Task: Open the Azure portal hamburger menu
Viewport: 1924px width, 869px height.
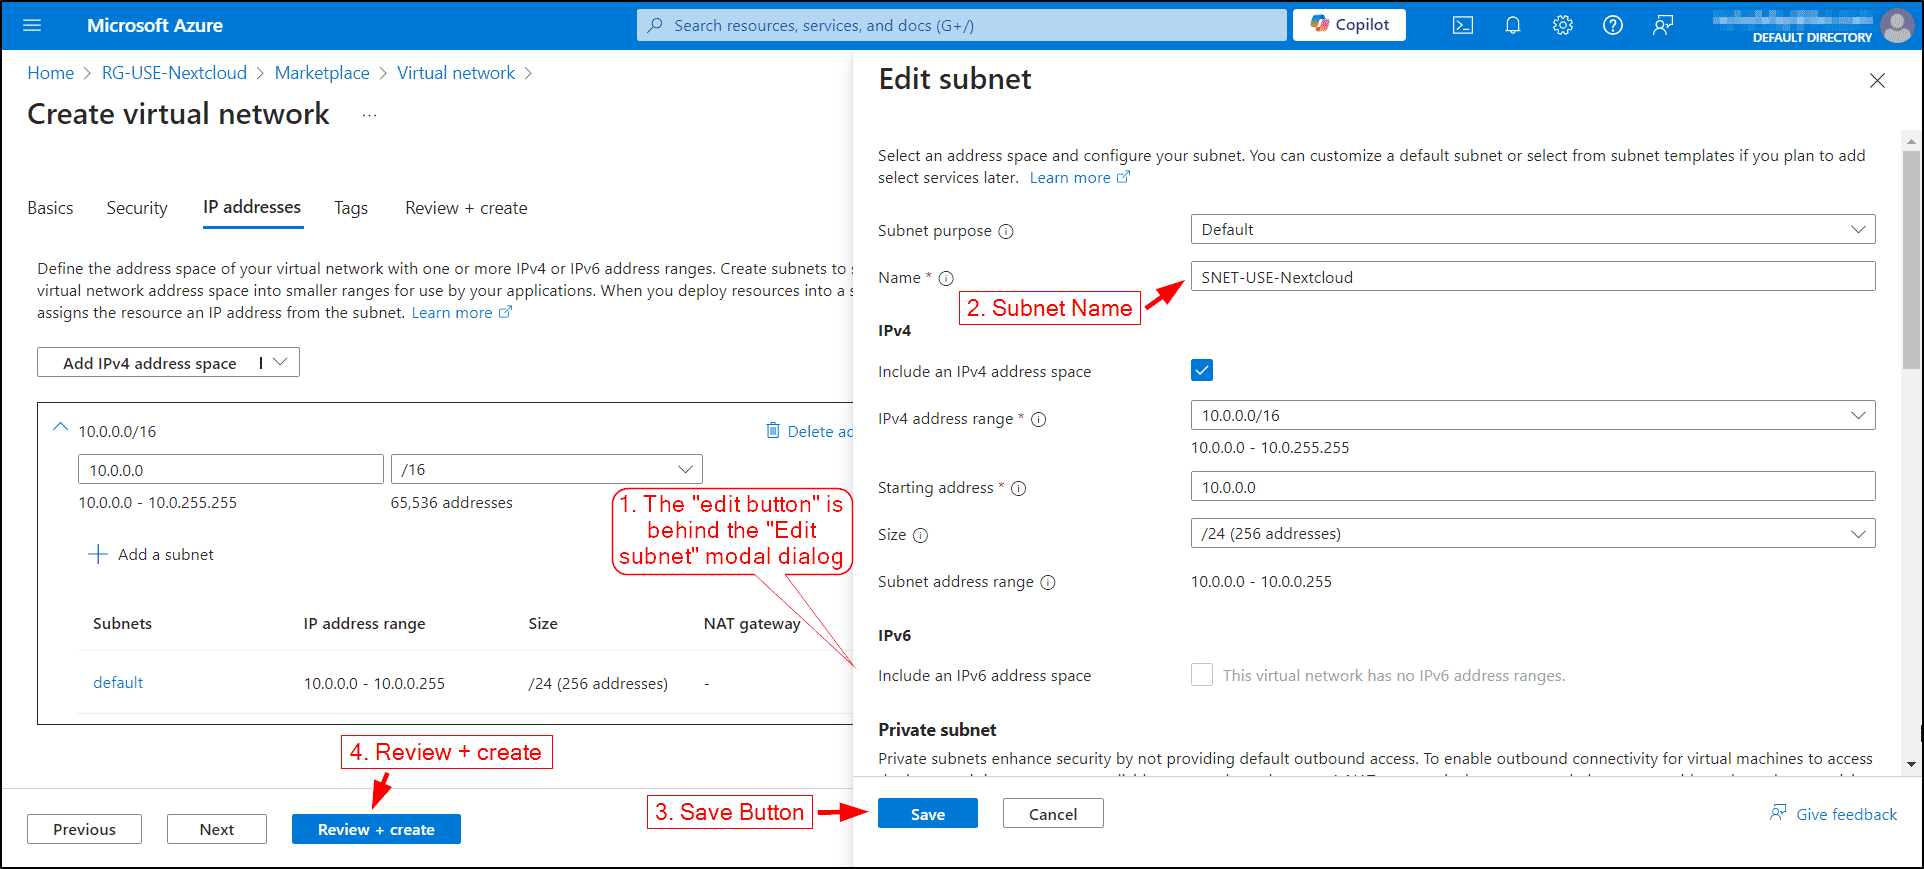Action: pos(32,25)
